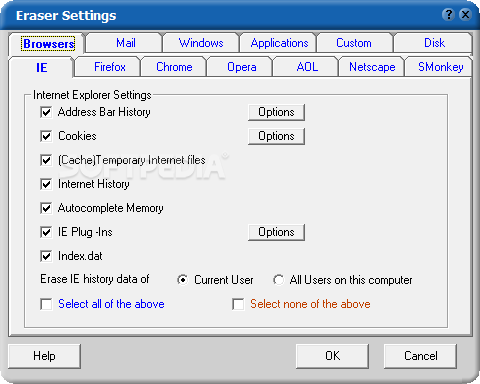
Task: Close the Eraser Settings dialog with X
Action: (465, 14)
